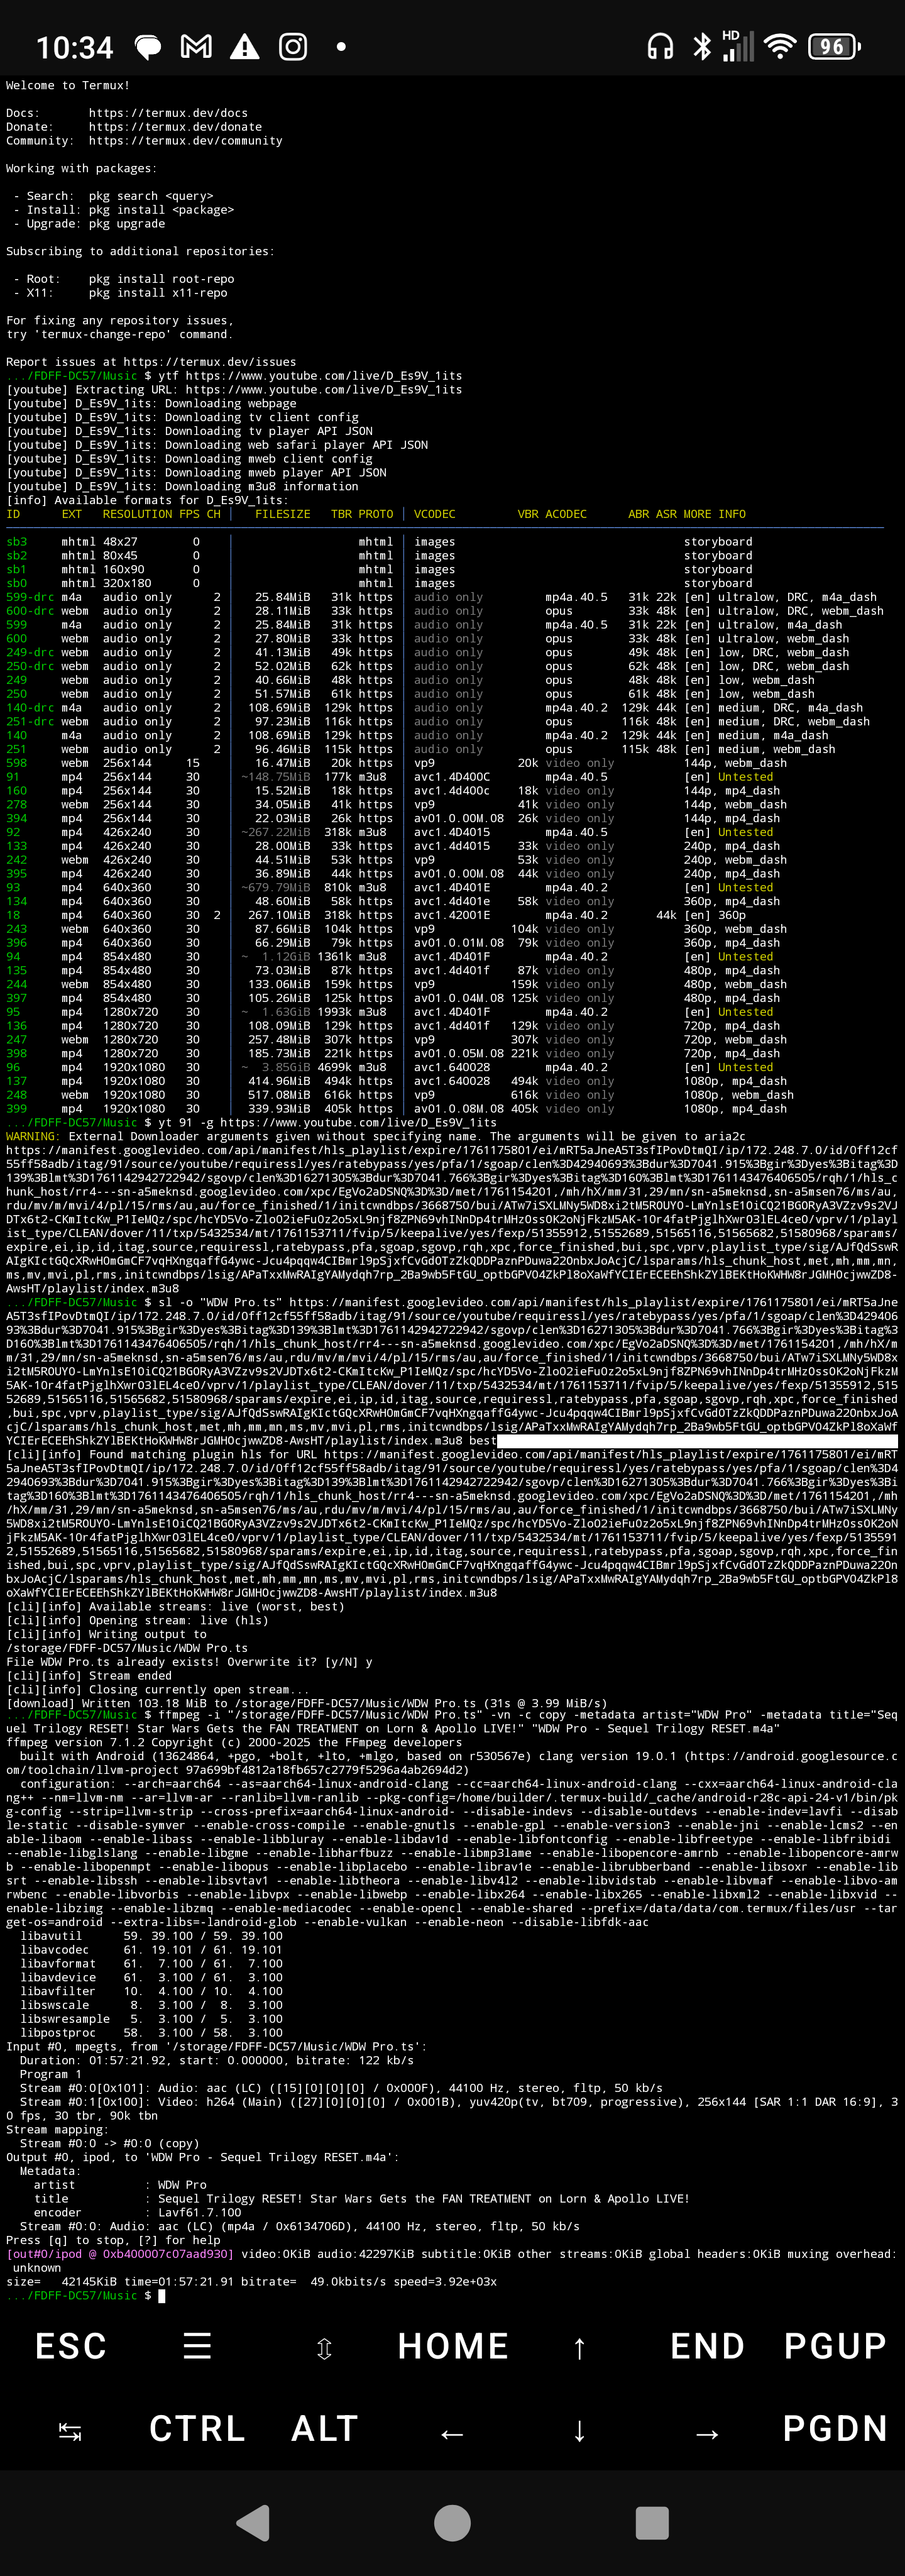This screenshot has width=905, height=2576.
Task: Tap the last shell prompt with the cursor
Action: [x=85, y=2297]
